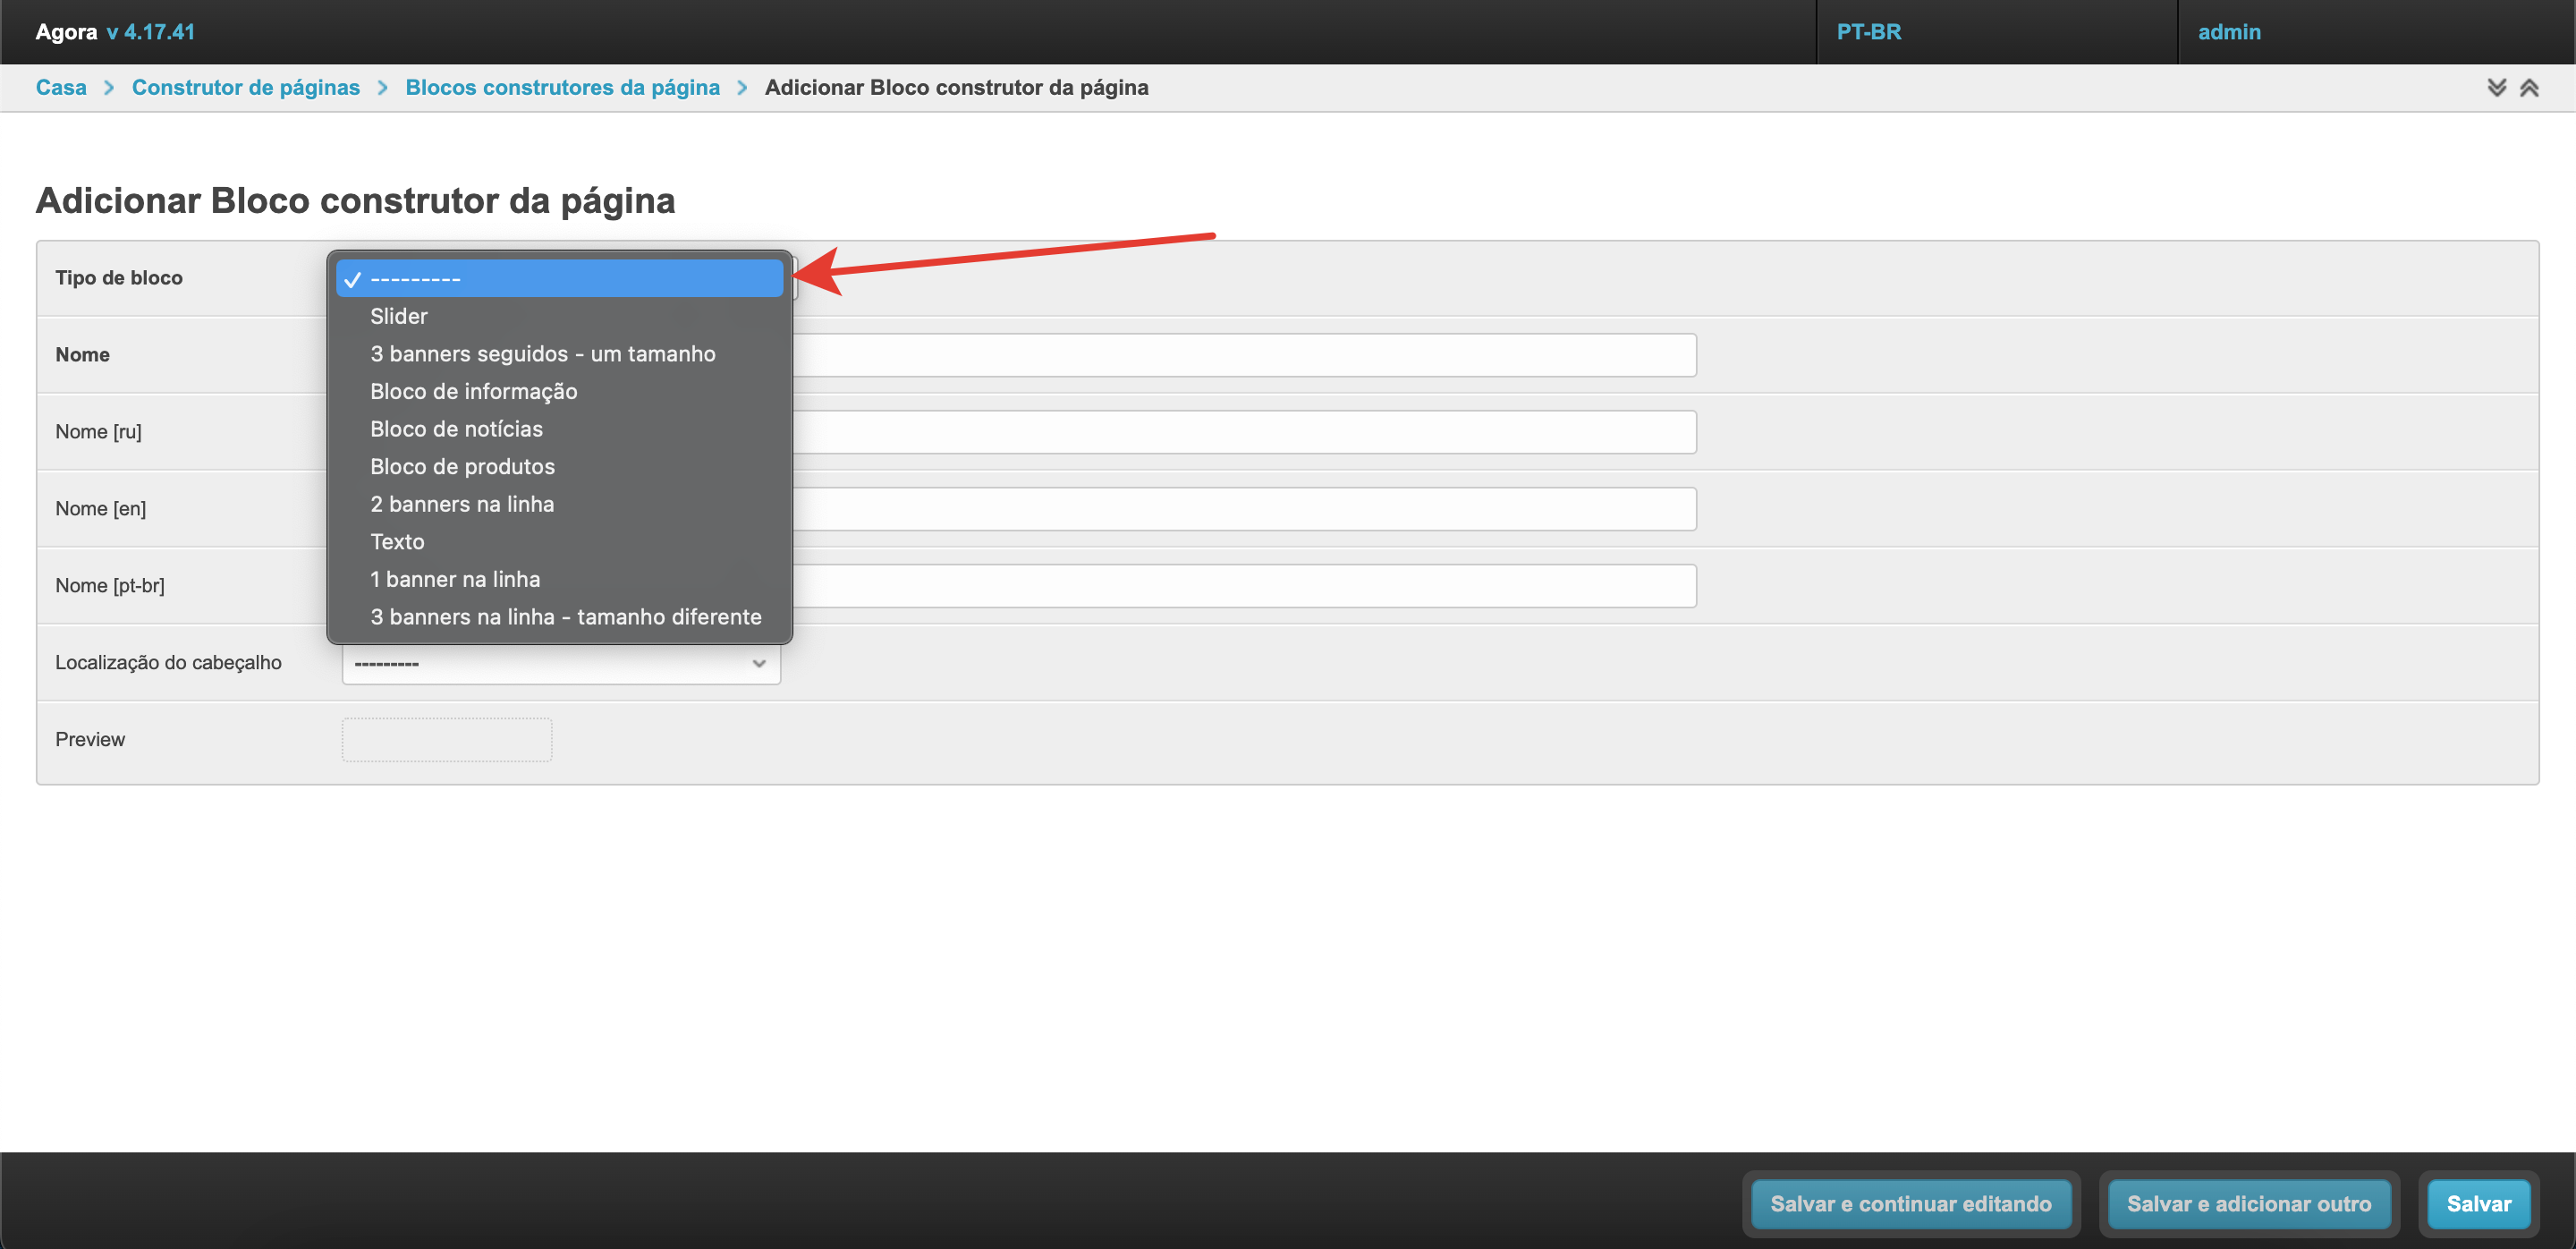Open the PT-BR language menu
Screen dimensions: 2576x1249
point(1868,32)
